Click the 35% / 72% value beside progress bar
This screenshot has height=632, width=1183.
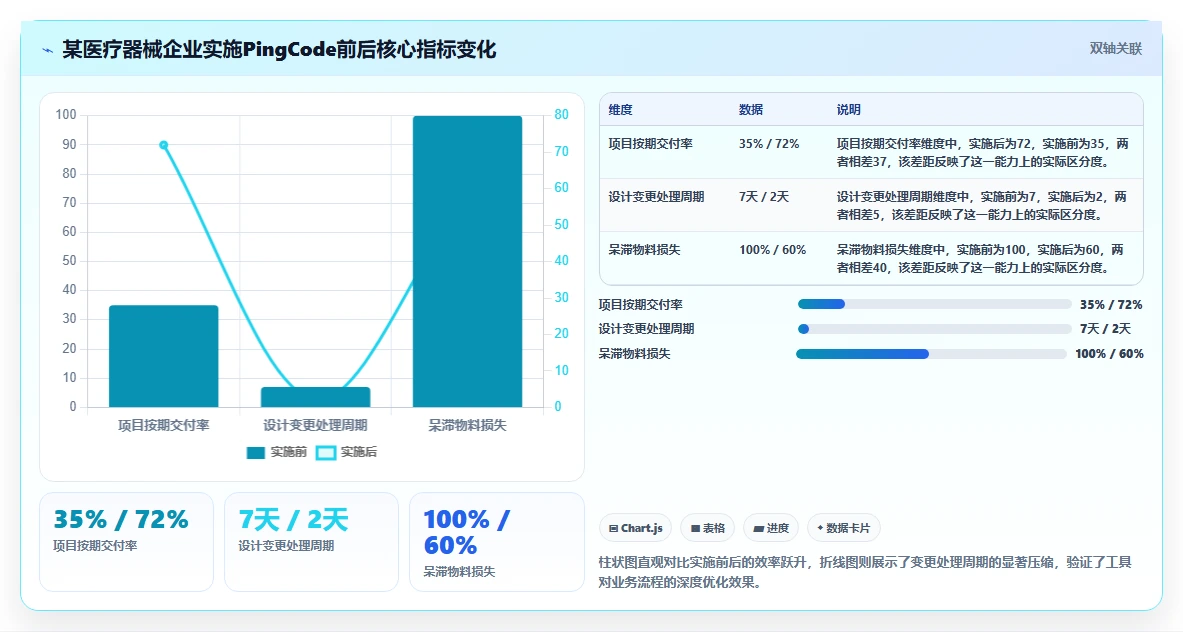click(1111, 305)
